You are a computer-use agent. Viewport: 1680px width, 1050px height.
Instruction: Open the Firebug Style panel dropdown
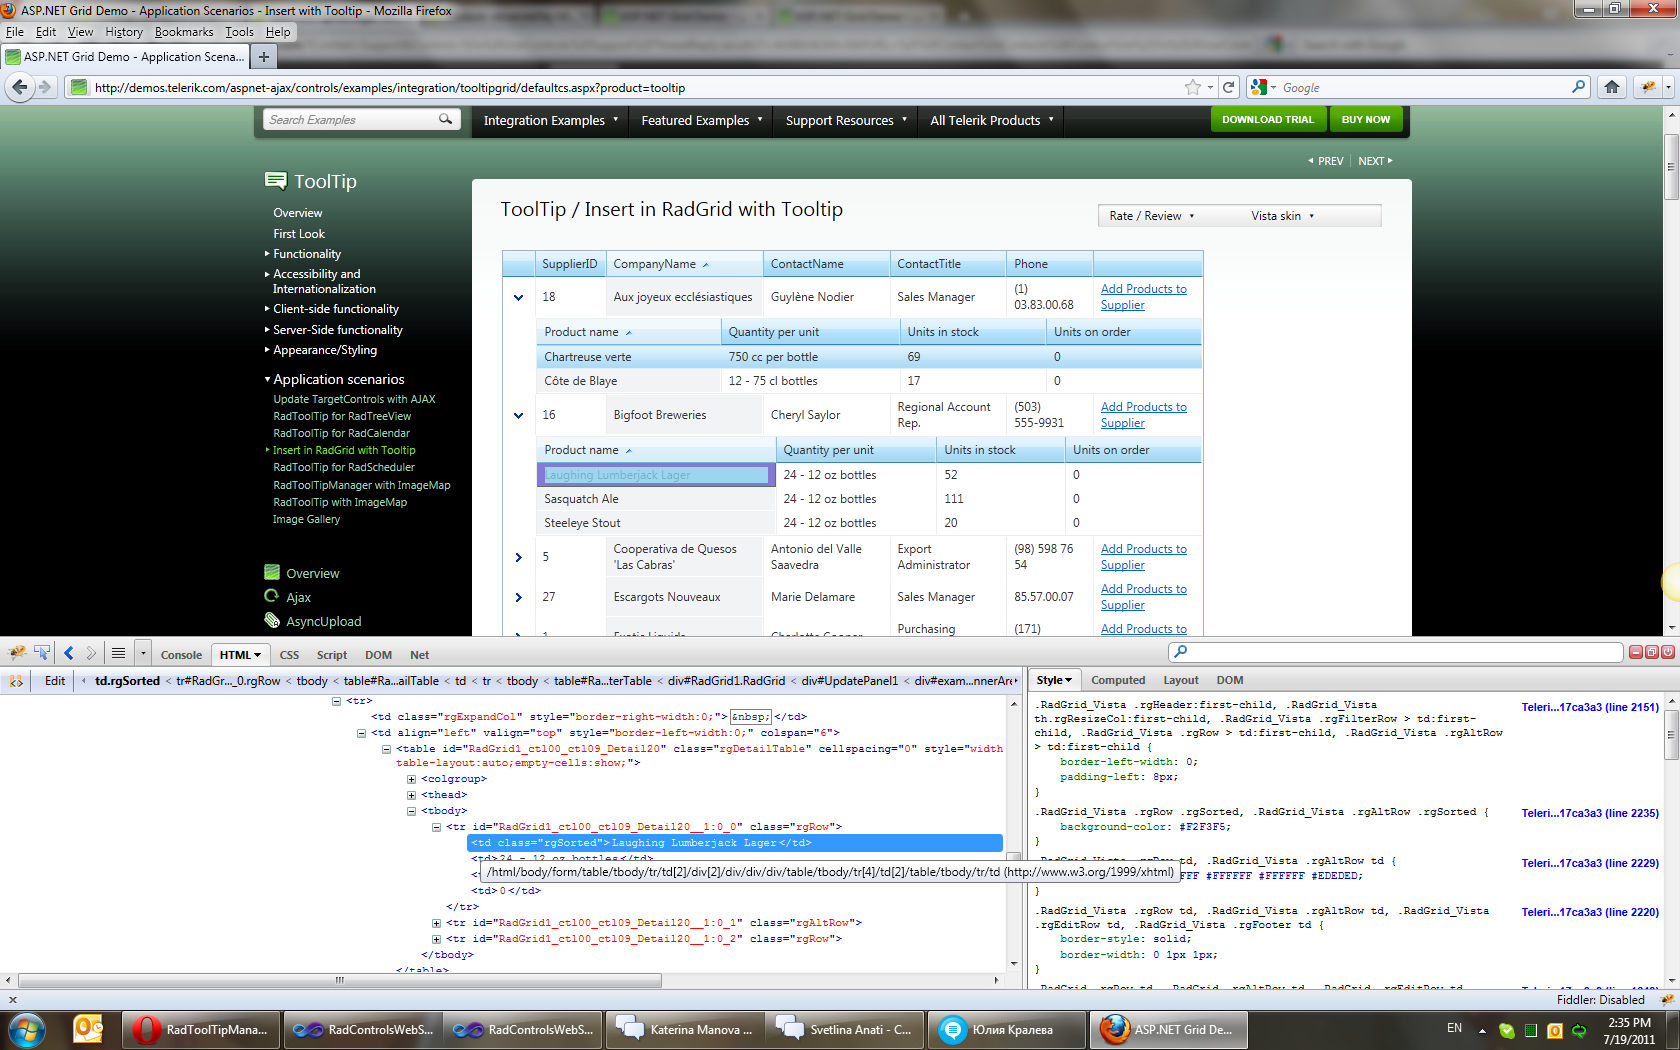(x=1054, y=680)
